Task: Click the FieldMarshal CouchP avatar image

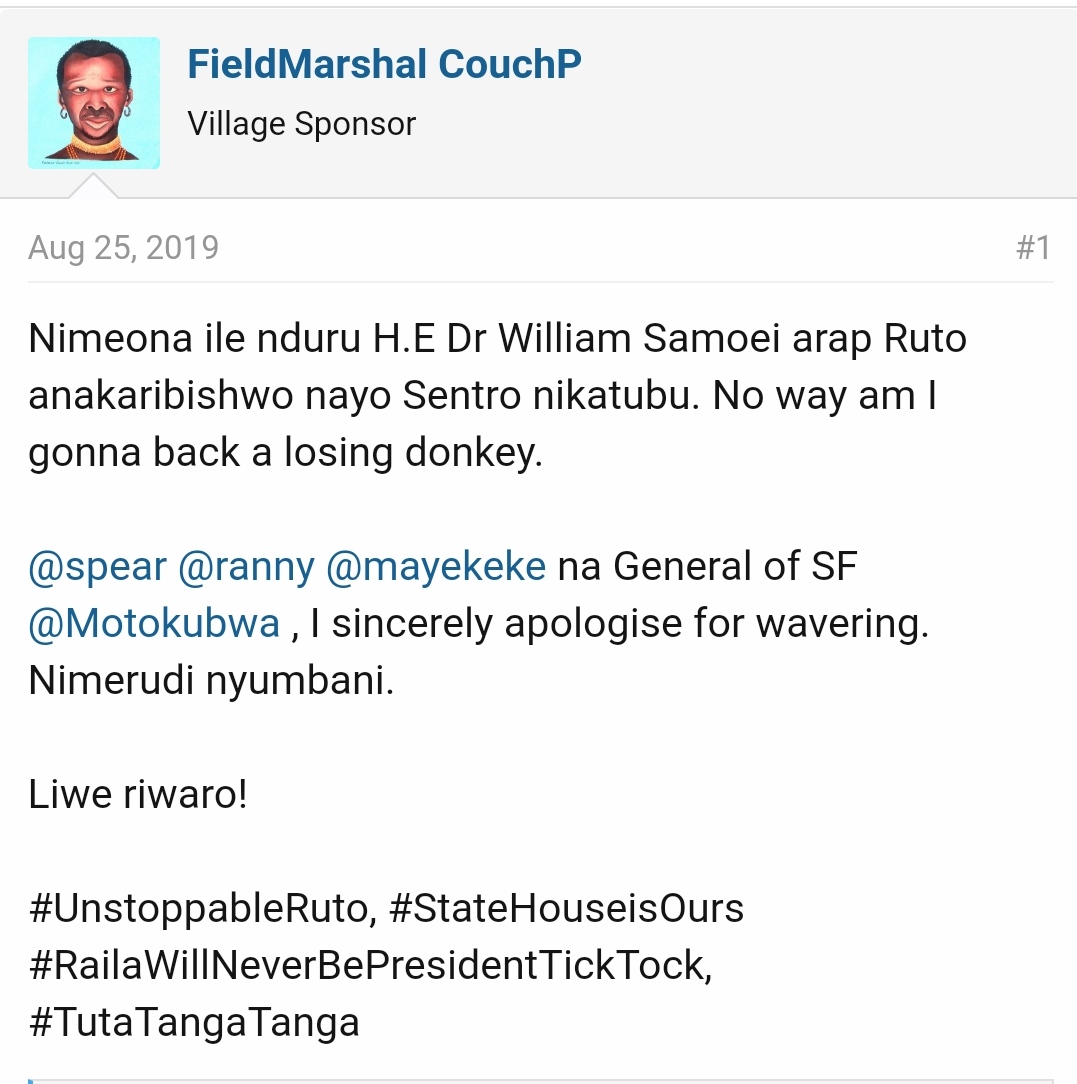Action: (x=94, y=103)
